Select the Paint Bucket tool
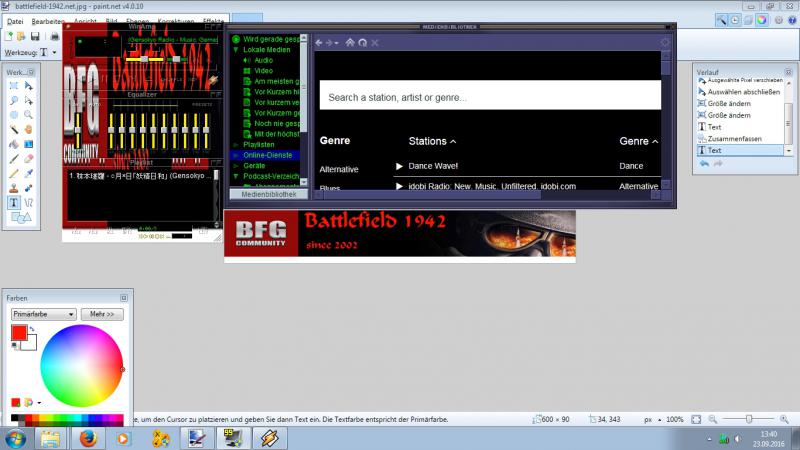This screenshot has height=450, width=800. [x=14, y=144]
